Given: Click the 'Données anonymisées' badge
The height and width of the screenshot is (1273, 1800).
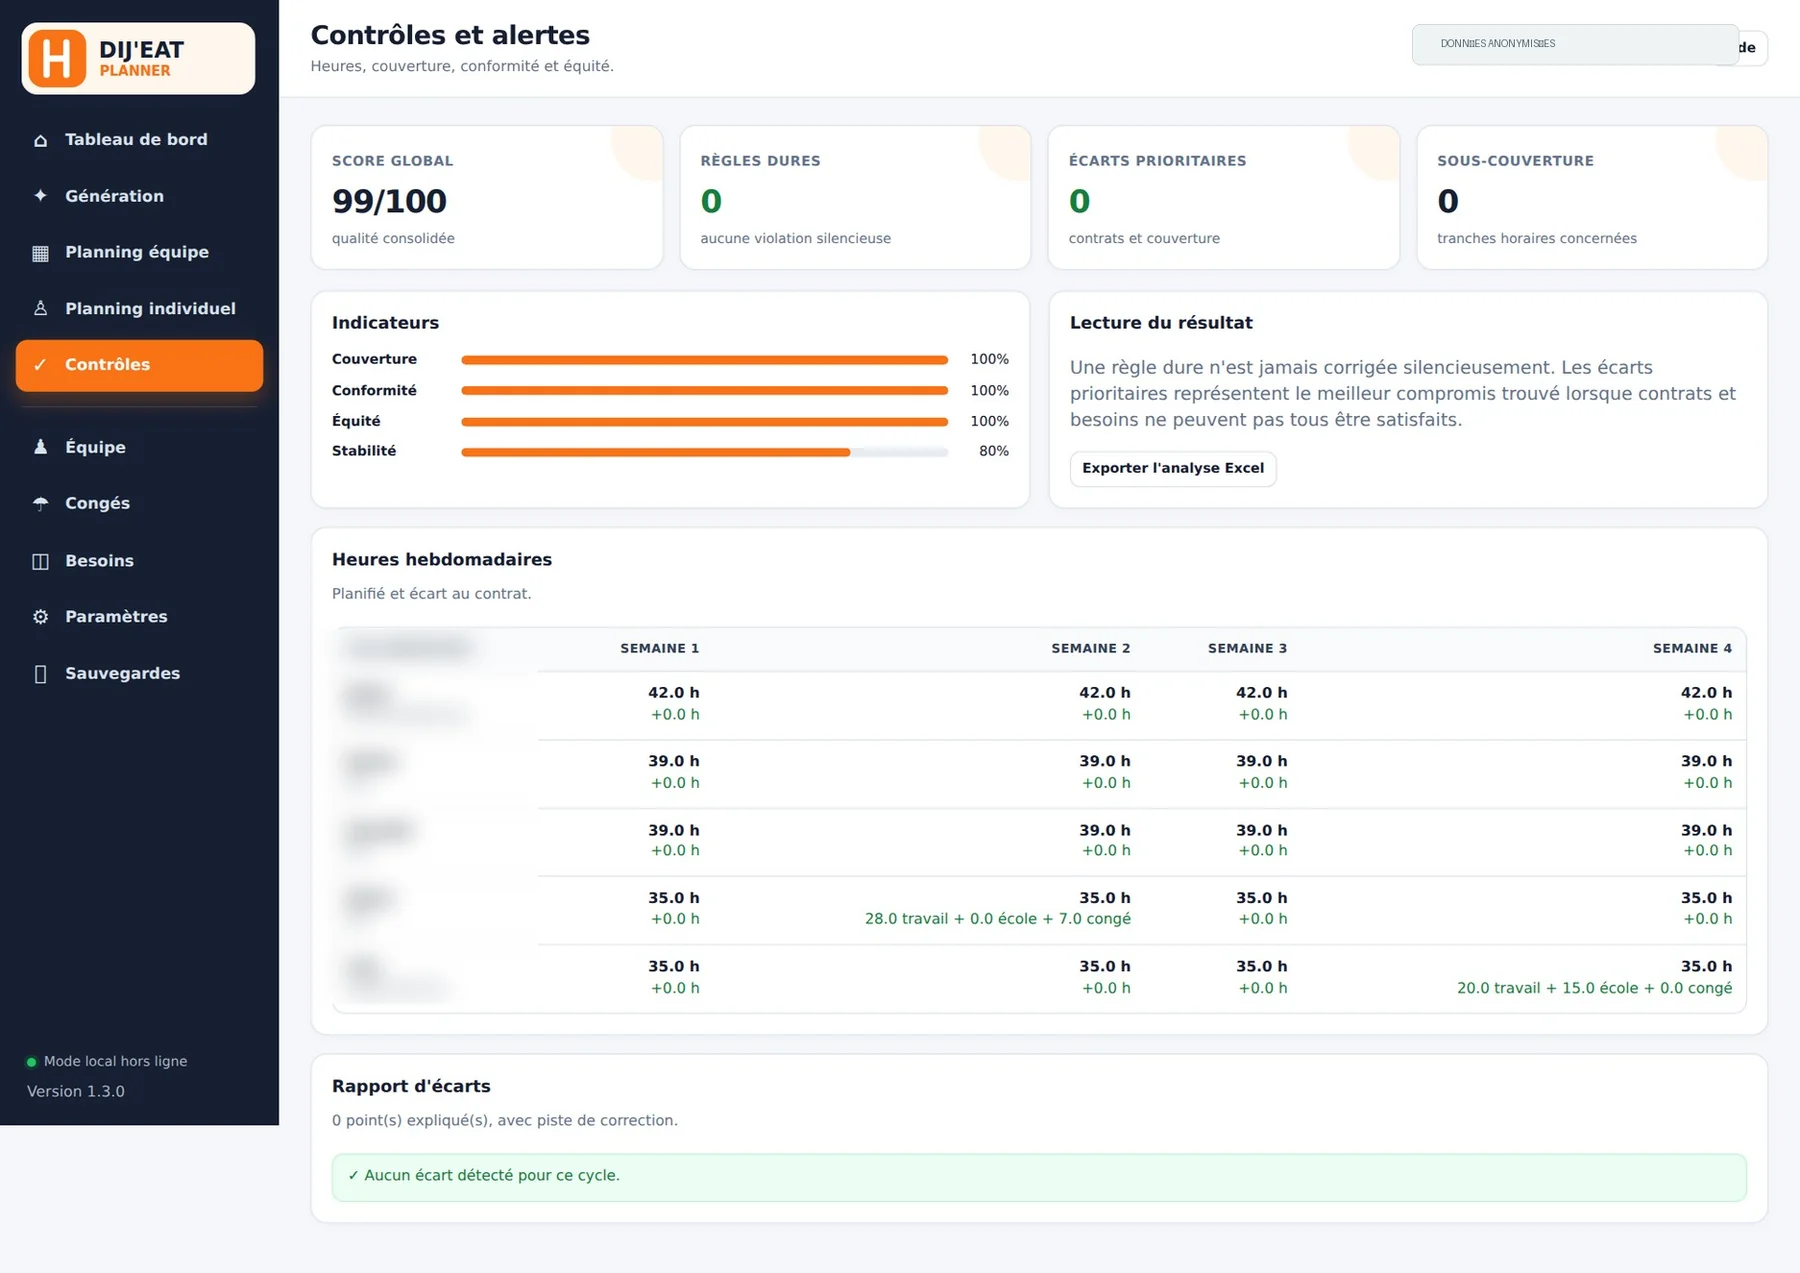Looking at the screenshot, I should click(x=1575, y=44).
